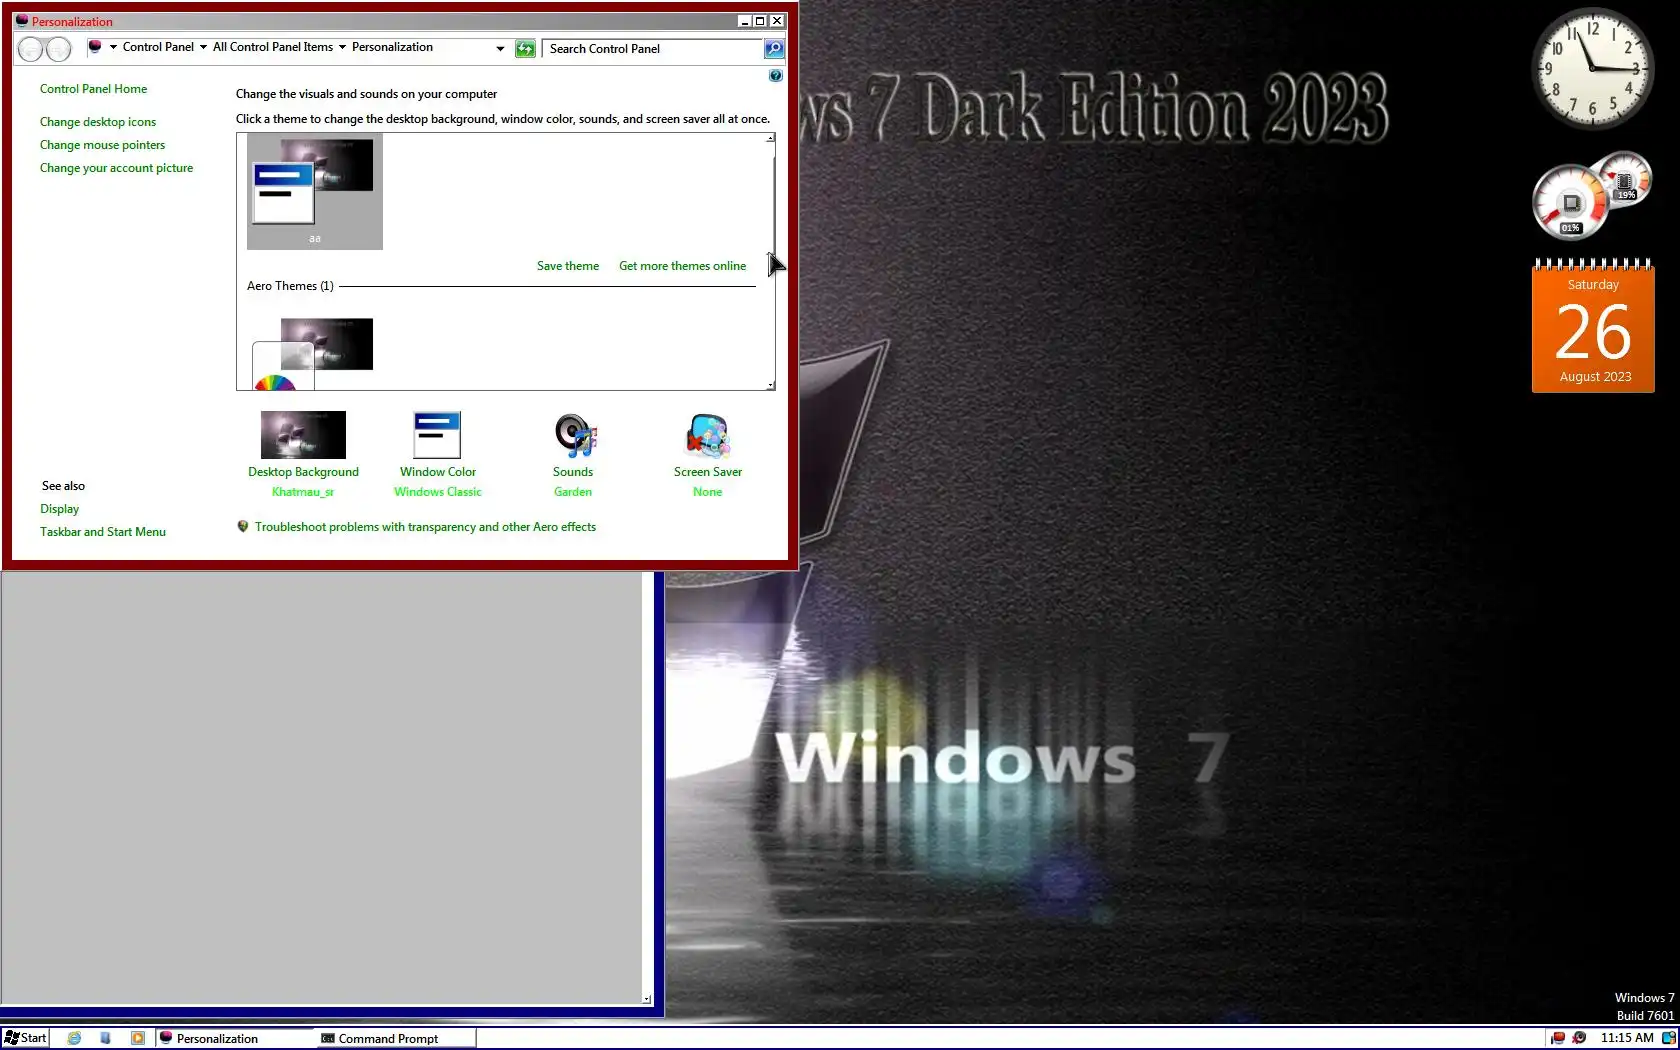1680x1050 pixels.
Task: Open the address bar history dropdown
Action: (500, 48)
